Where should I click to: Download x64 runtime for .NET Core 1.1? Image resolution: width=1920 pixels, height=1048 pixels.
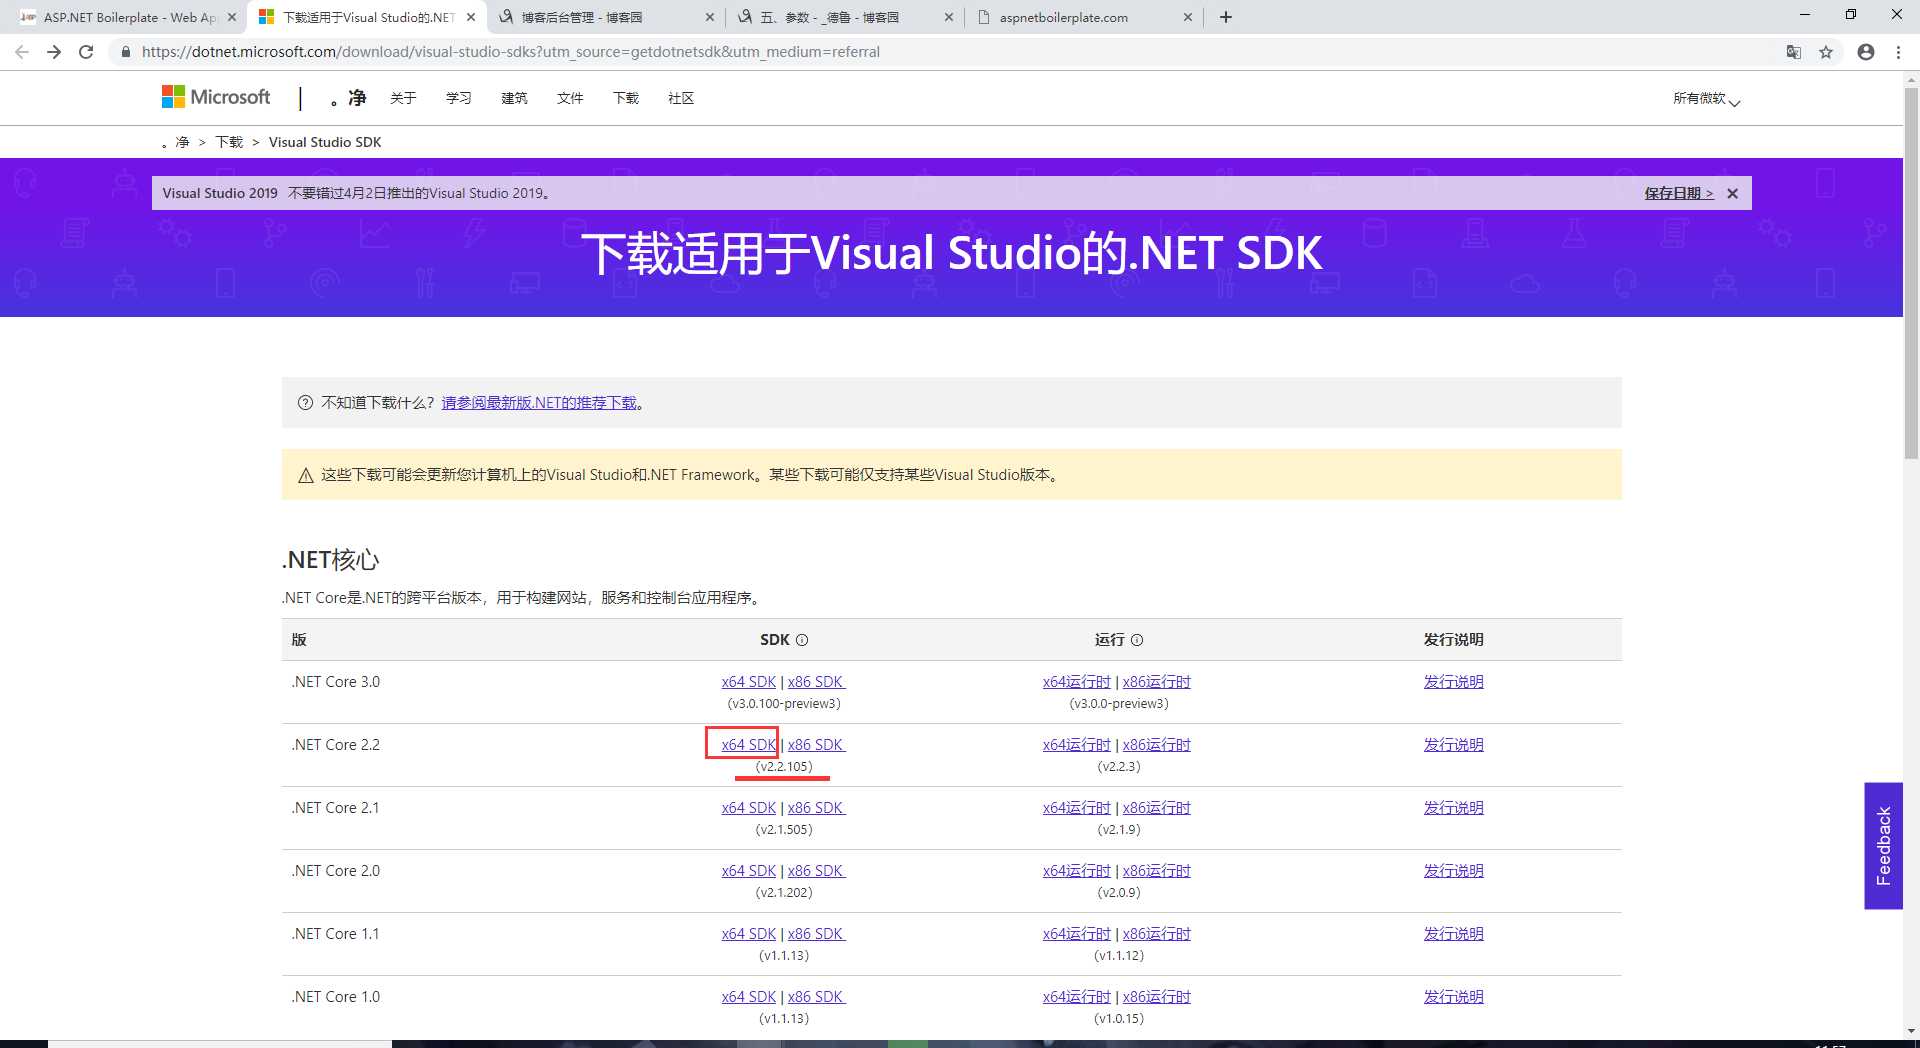(x=1077, y=934)
